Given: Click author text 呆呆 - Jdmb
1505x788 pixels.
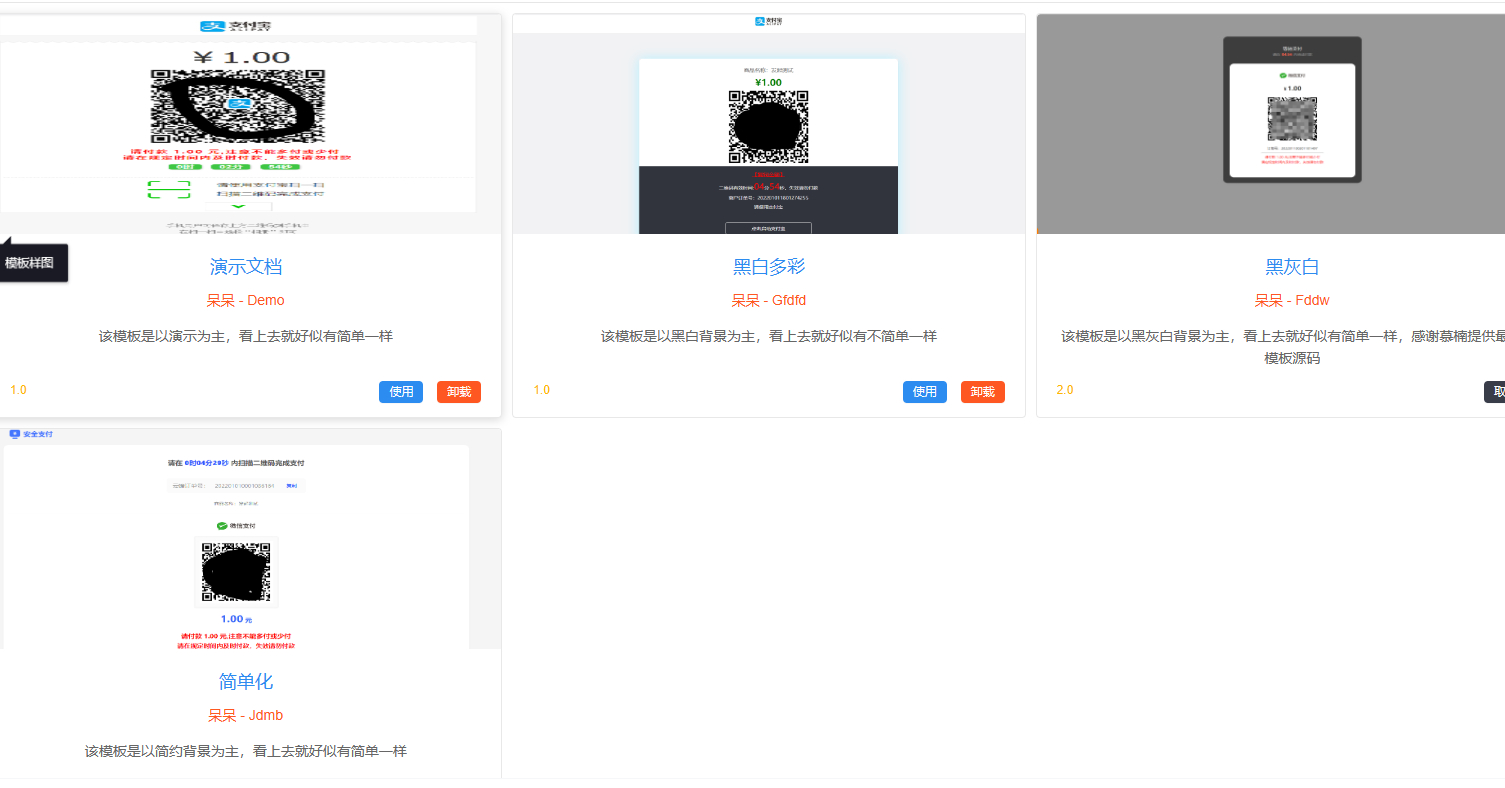Looking at the screenshot, I should click(x=246, y=715).
